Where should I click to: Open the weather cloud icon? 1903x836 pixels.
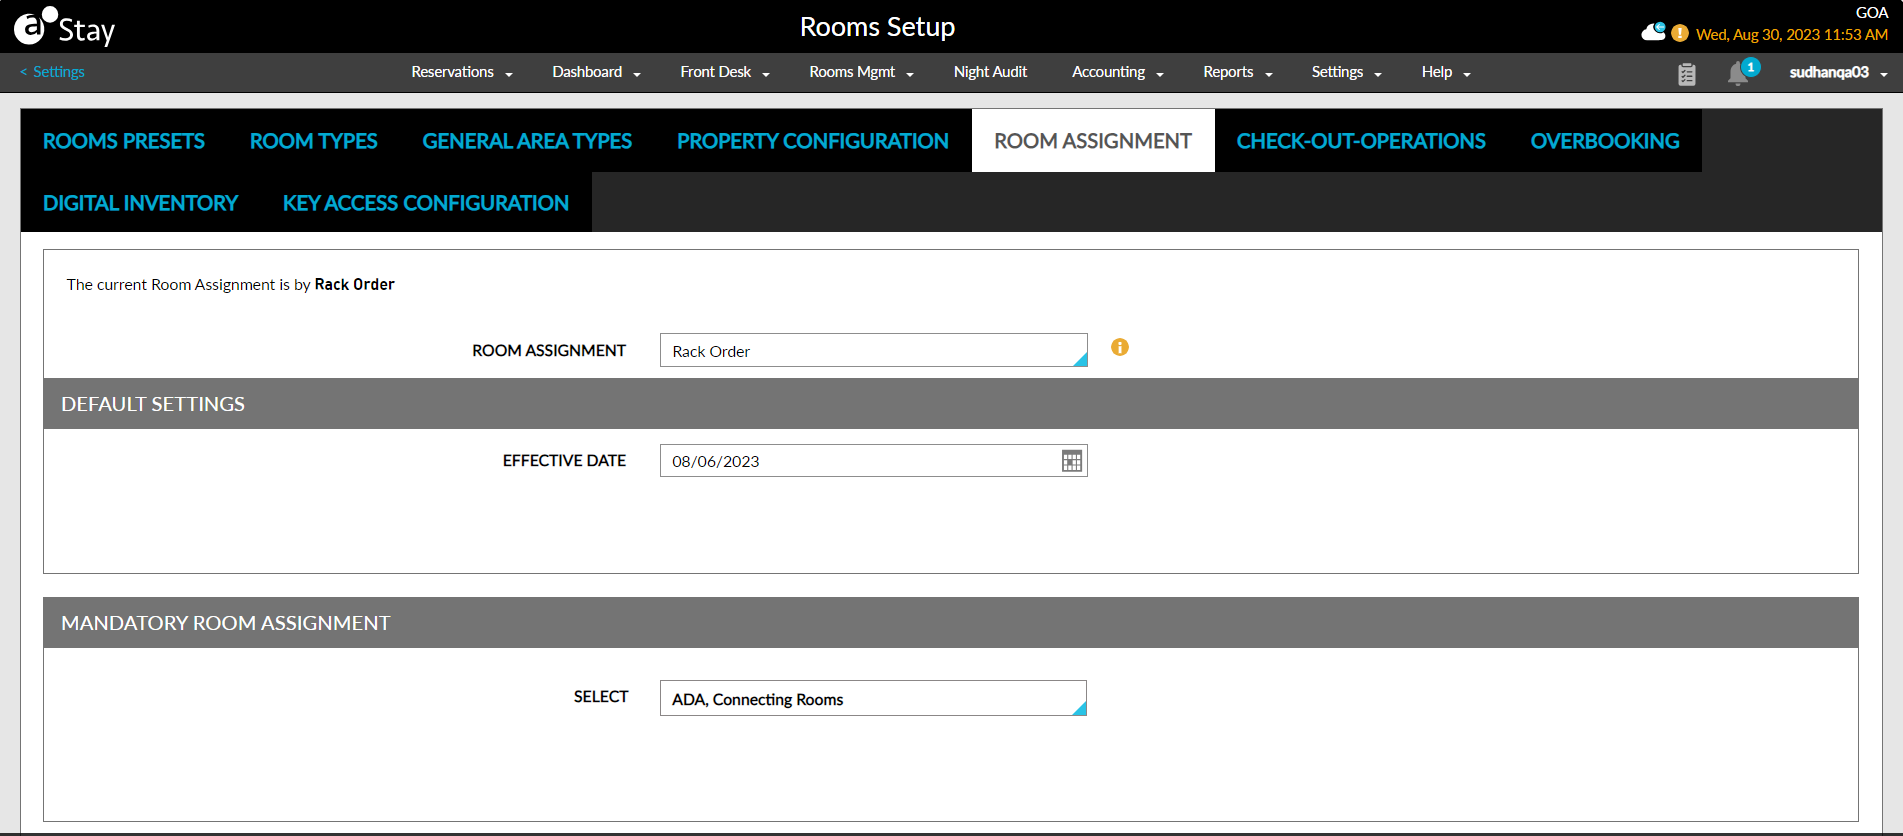pyautogui.click(x=1653, y=32)
